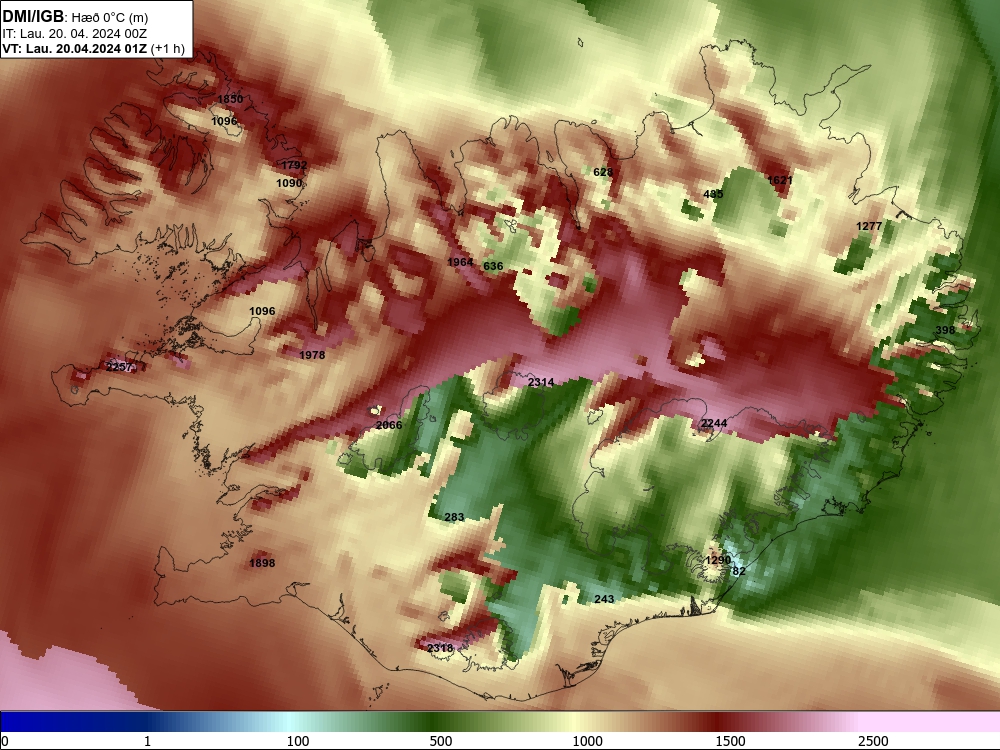1000x750 pixels.
Task: Click the map value label 283
Action: pyautogui.click(x=454, y=517)
